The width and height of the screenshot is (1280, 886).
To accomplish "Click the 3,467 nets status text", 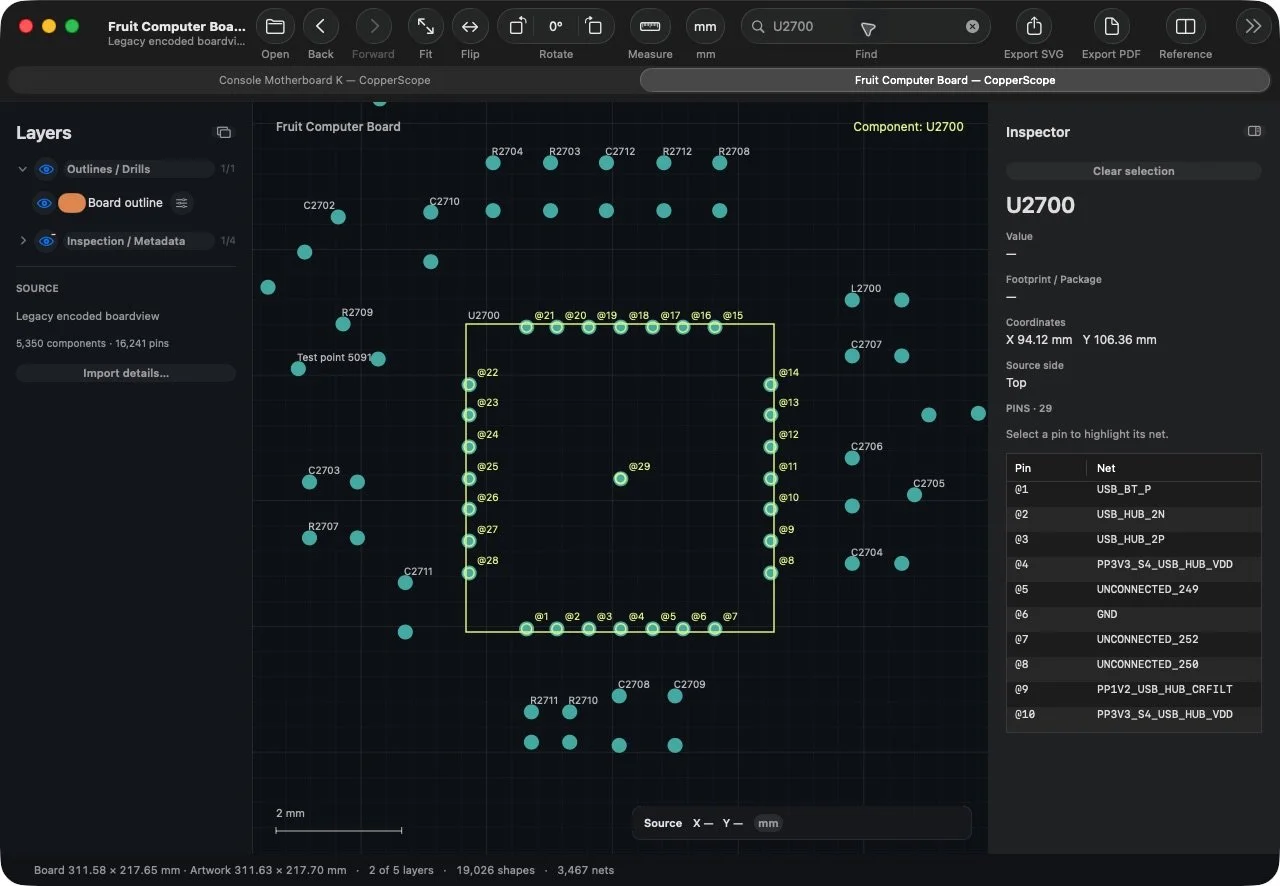I will (x=585, y=870).
